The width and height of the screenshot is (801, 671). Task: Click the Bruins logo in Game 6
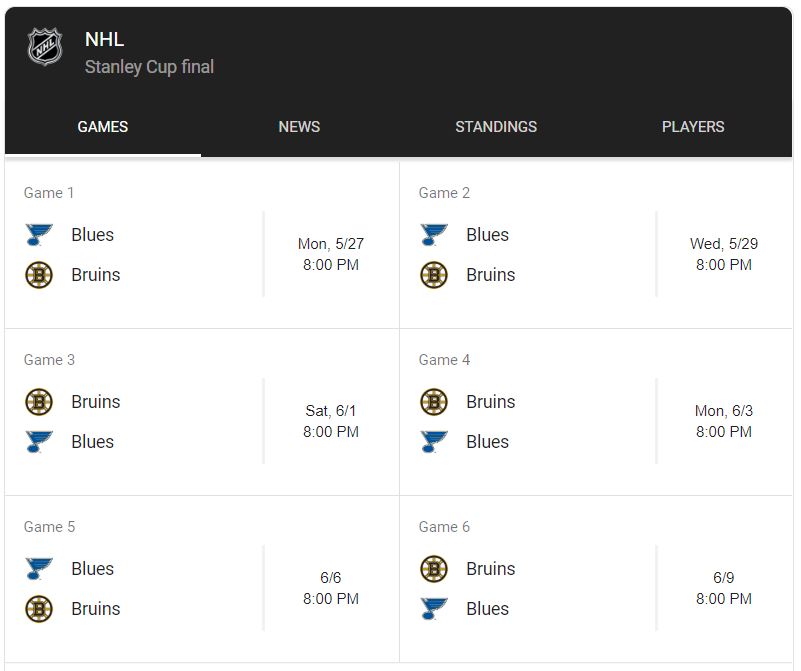434,569
